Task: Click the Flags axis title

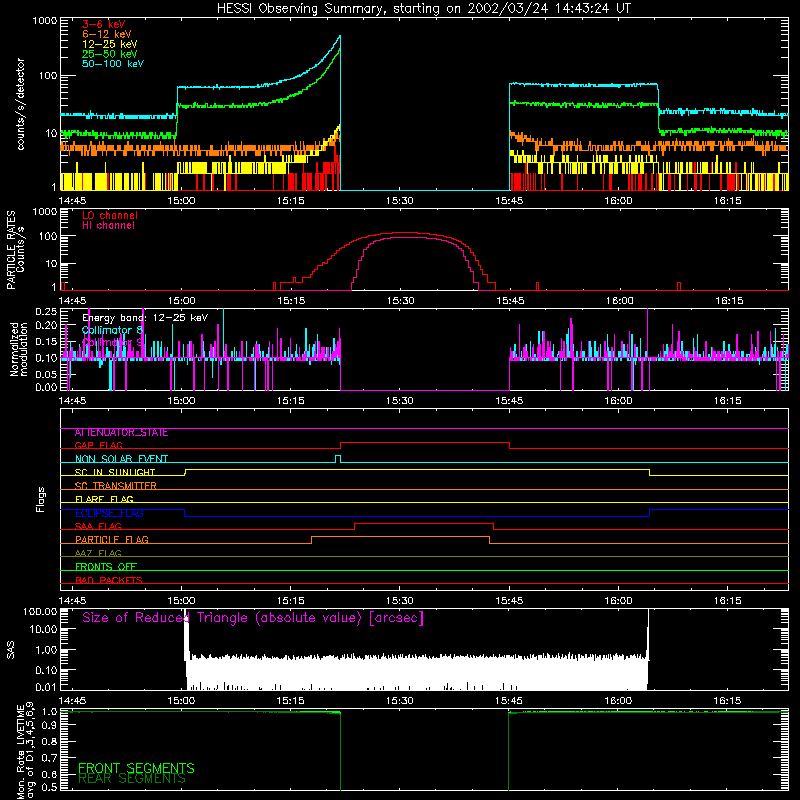Action: 40,499
